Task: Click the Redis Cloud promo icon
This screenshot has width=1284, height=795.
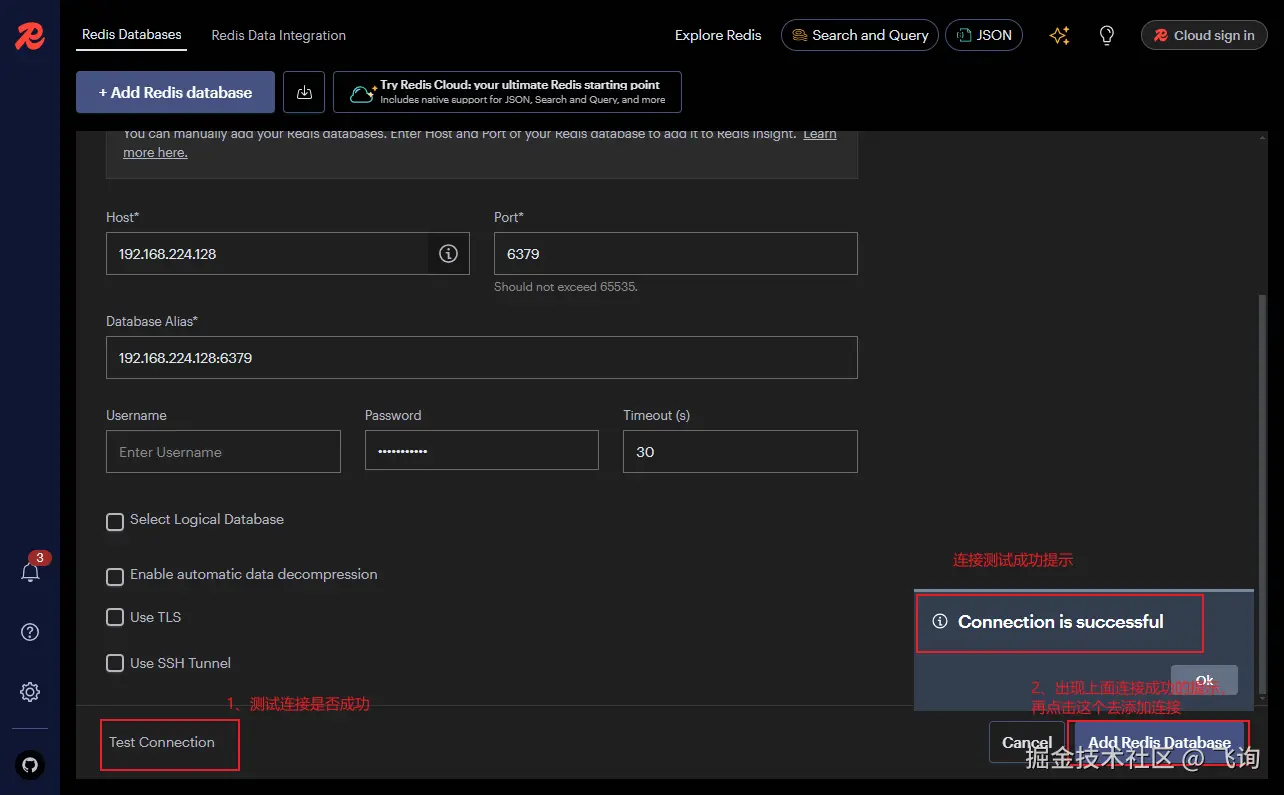Action: (361, 93)
